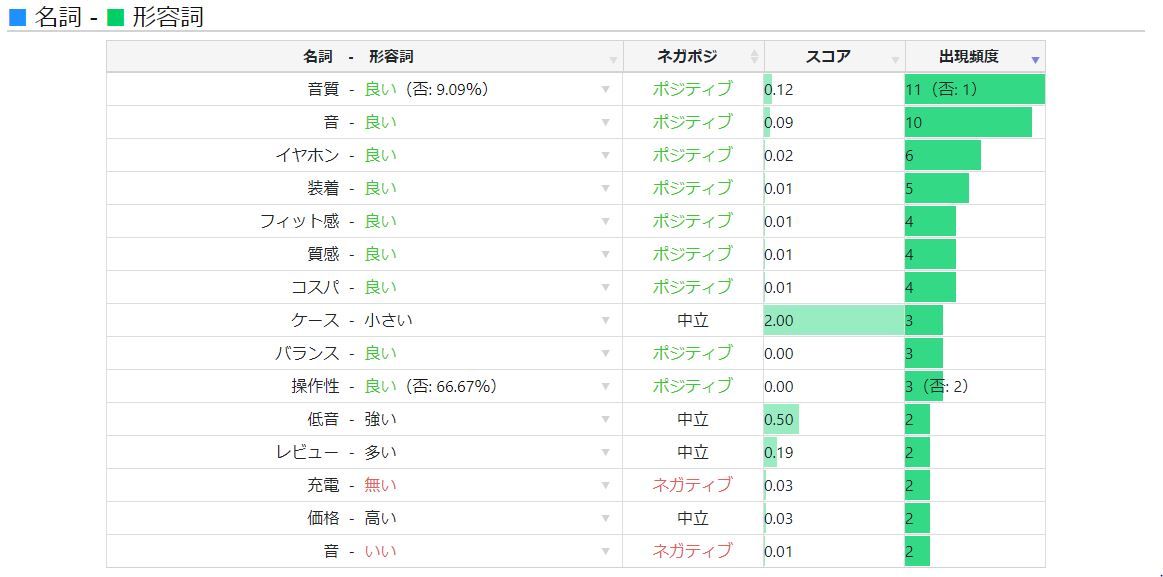
Task: Click the blue 名詞 legend square
Action: 17,17
